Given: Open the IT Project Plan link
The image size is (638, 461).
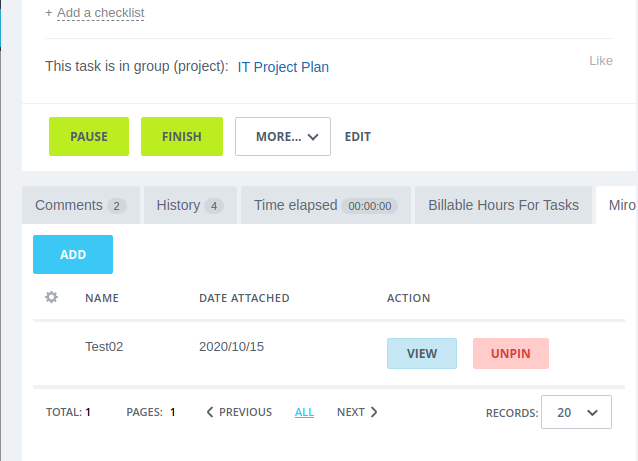Looking at the screenshot, I should (283, 67).
